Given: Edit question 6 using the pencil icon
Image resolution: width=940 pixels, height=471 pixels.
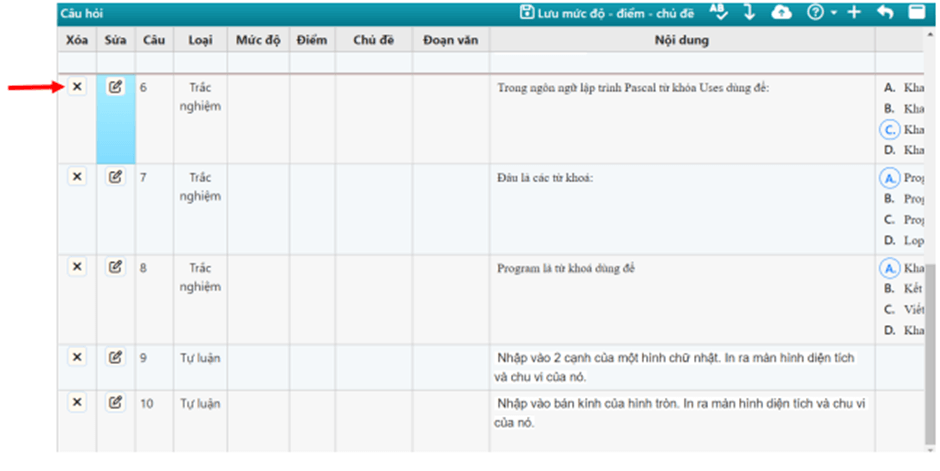Looking at the screenshot, I should pyautogui.click(x=115, y=87).
